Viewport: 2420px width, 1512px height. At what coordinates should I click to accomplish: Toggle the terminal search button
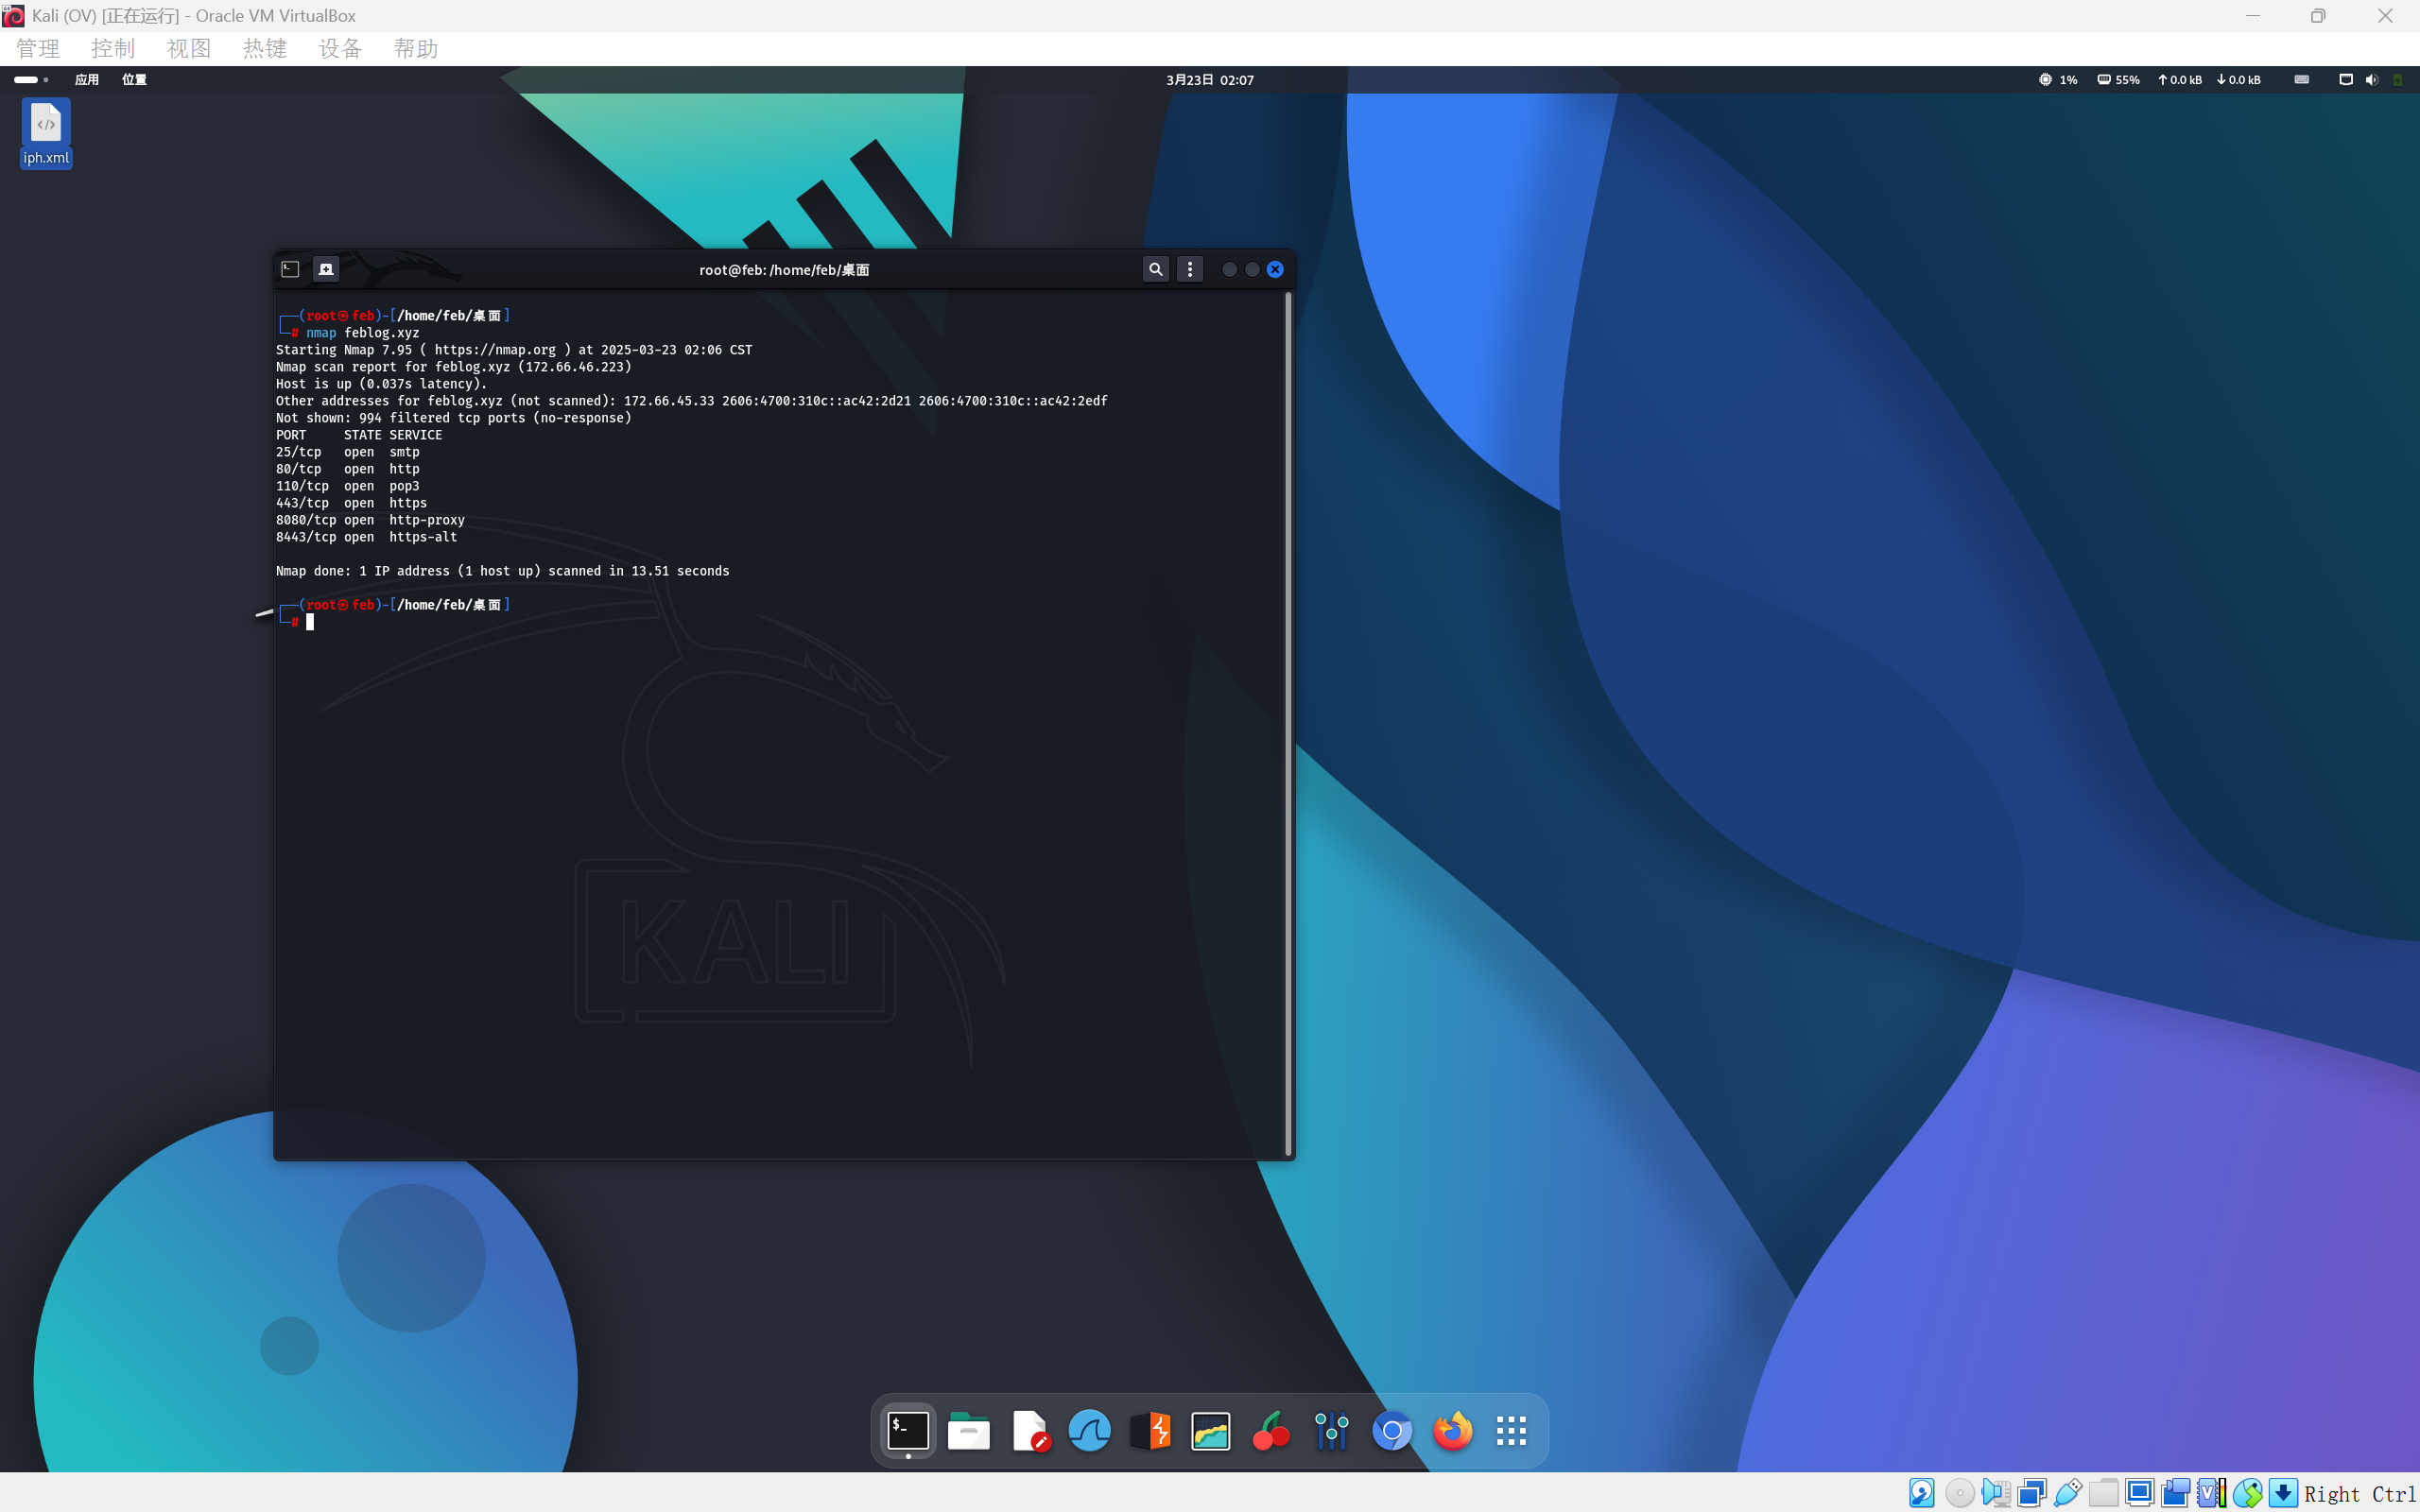pos(1155,269)
